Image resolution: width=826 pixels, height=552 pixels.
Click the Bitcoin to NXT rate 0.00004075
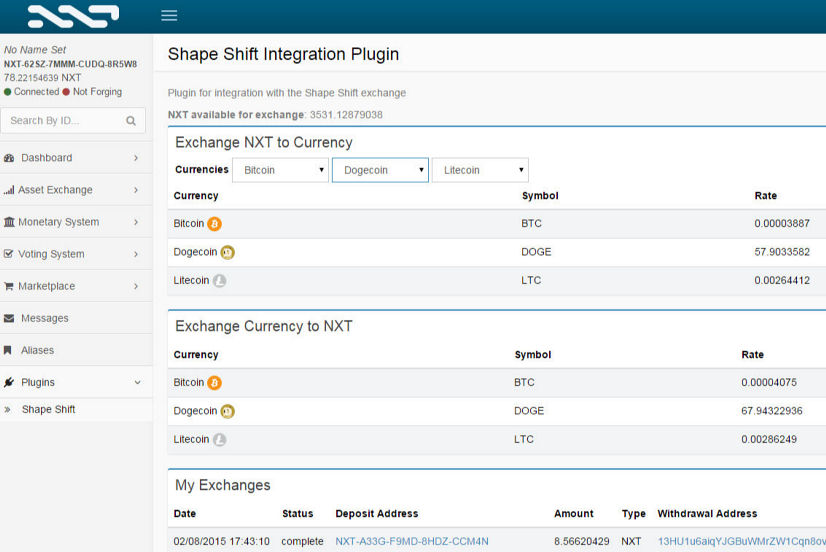coord(769,382)
